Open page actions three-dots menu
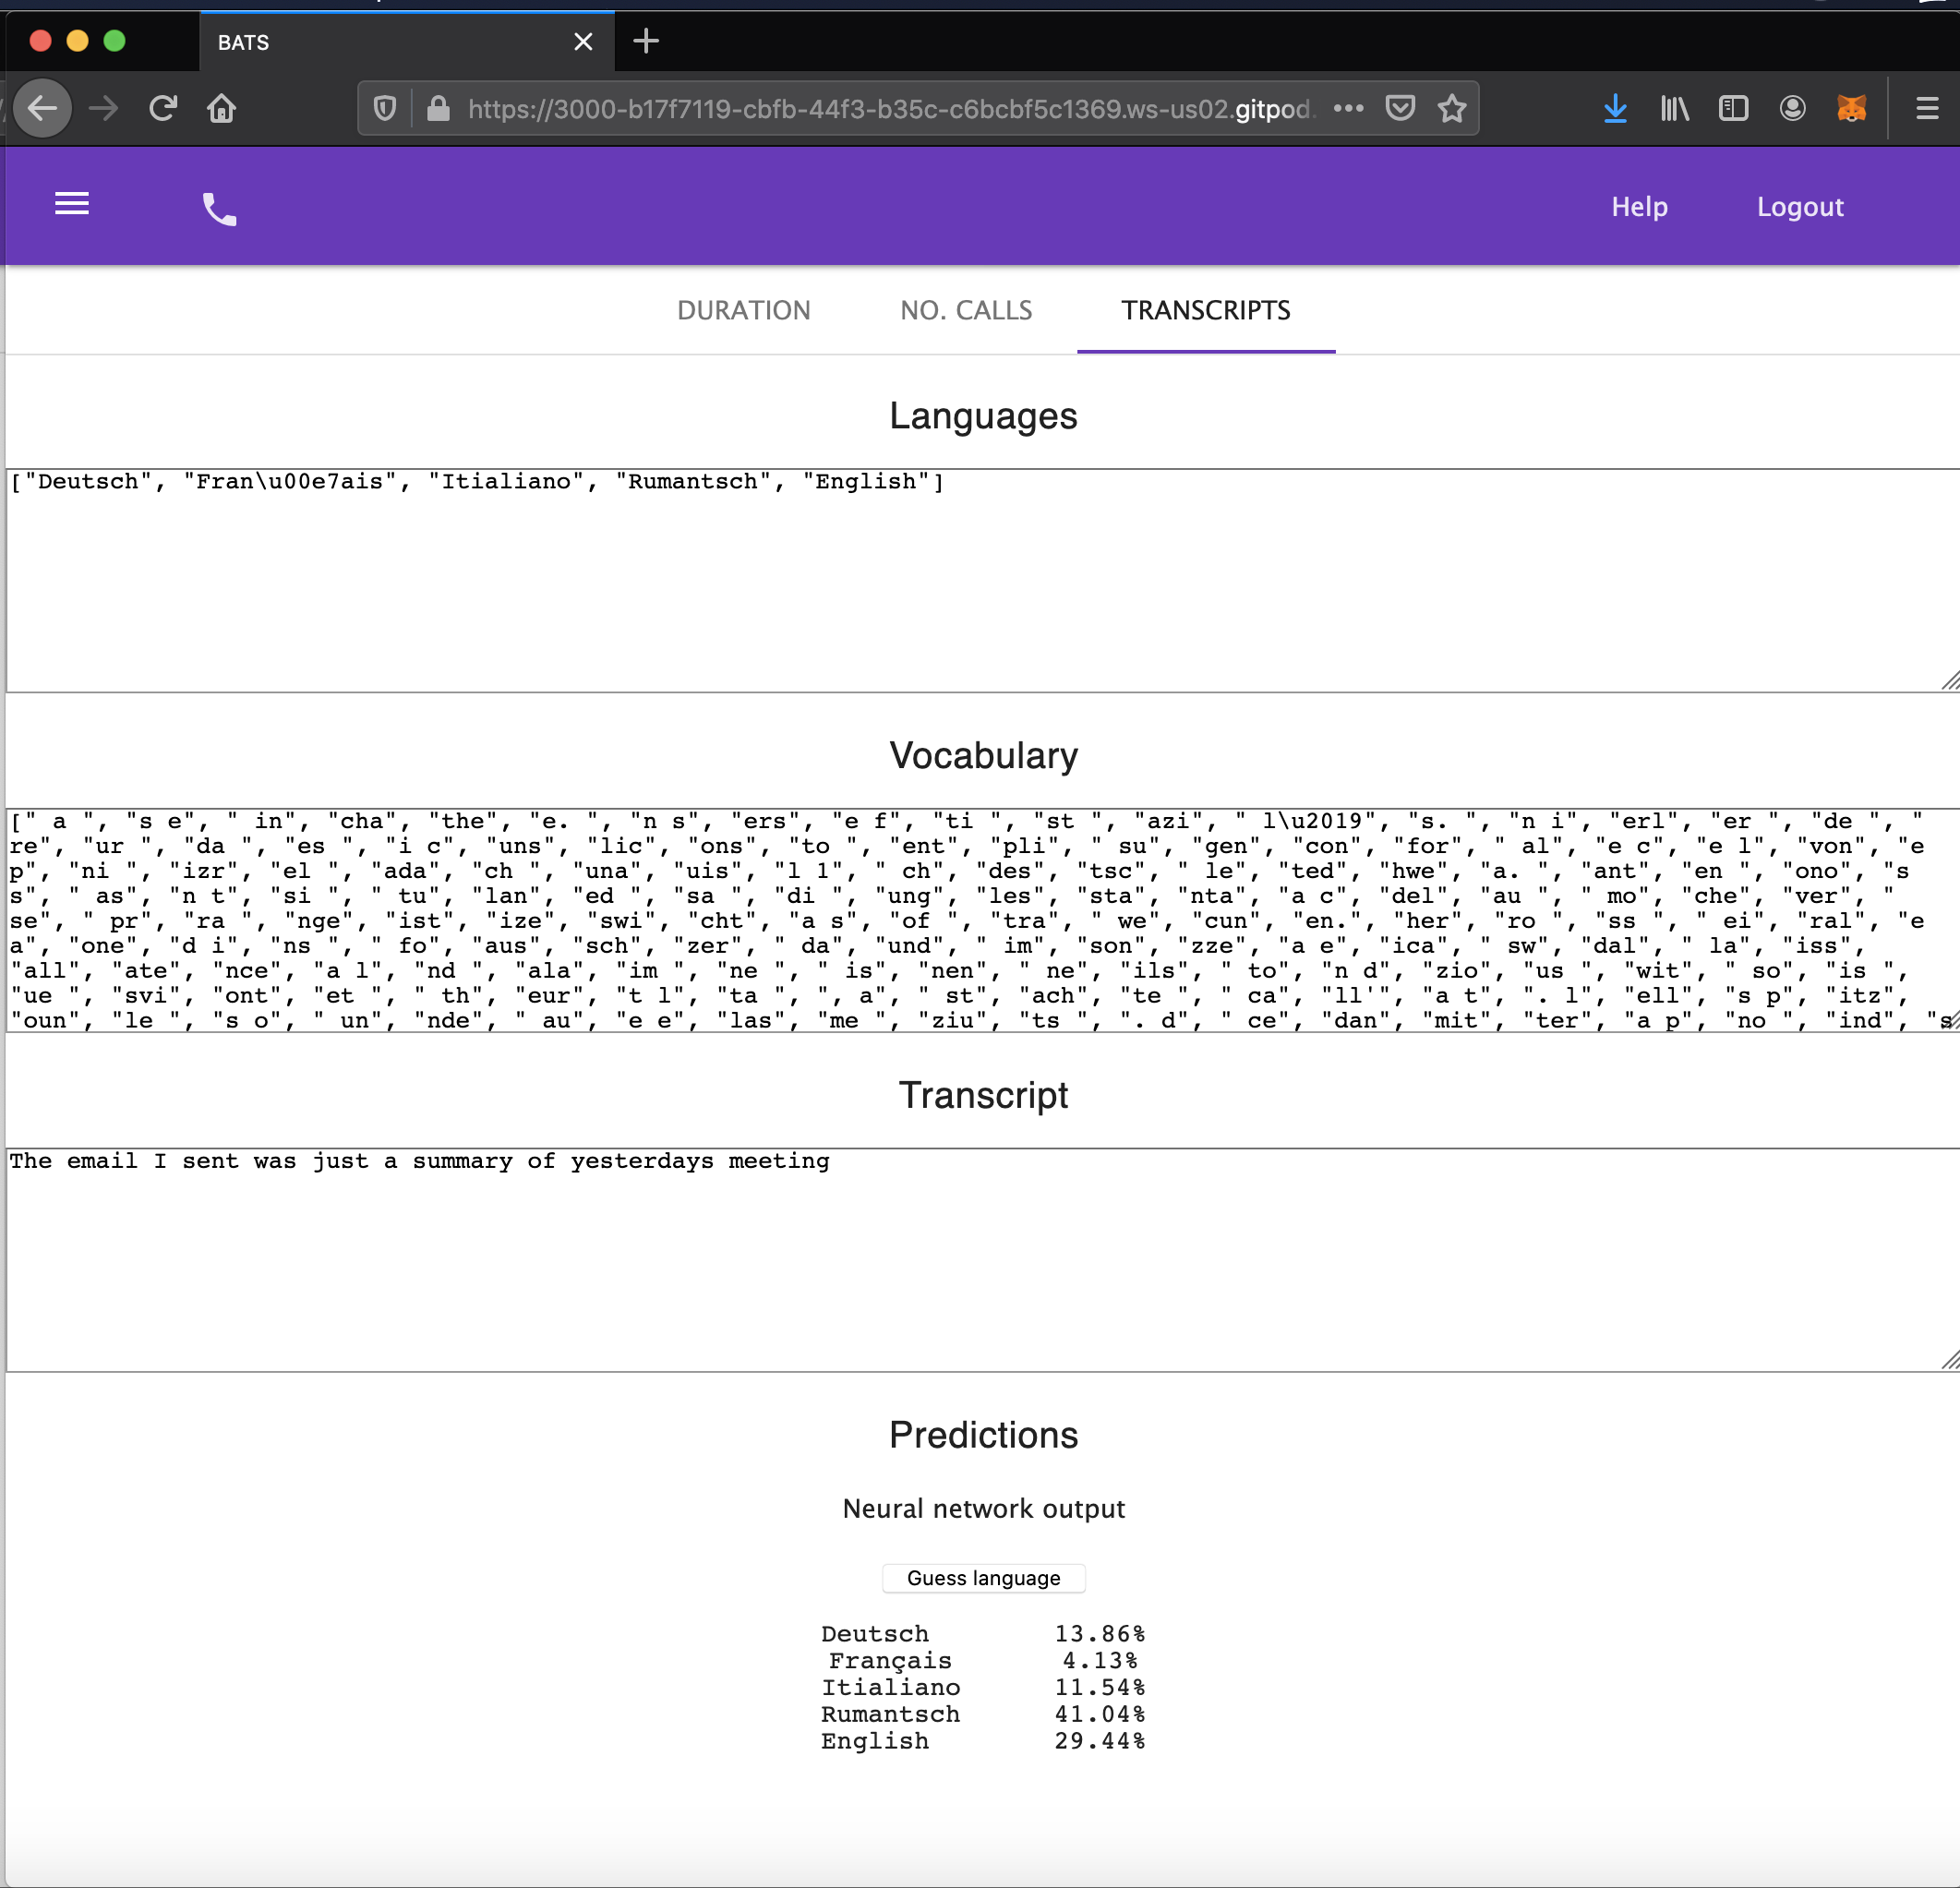This screenshot has width=1960, height=1888. click(x=1348, y=108)
